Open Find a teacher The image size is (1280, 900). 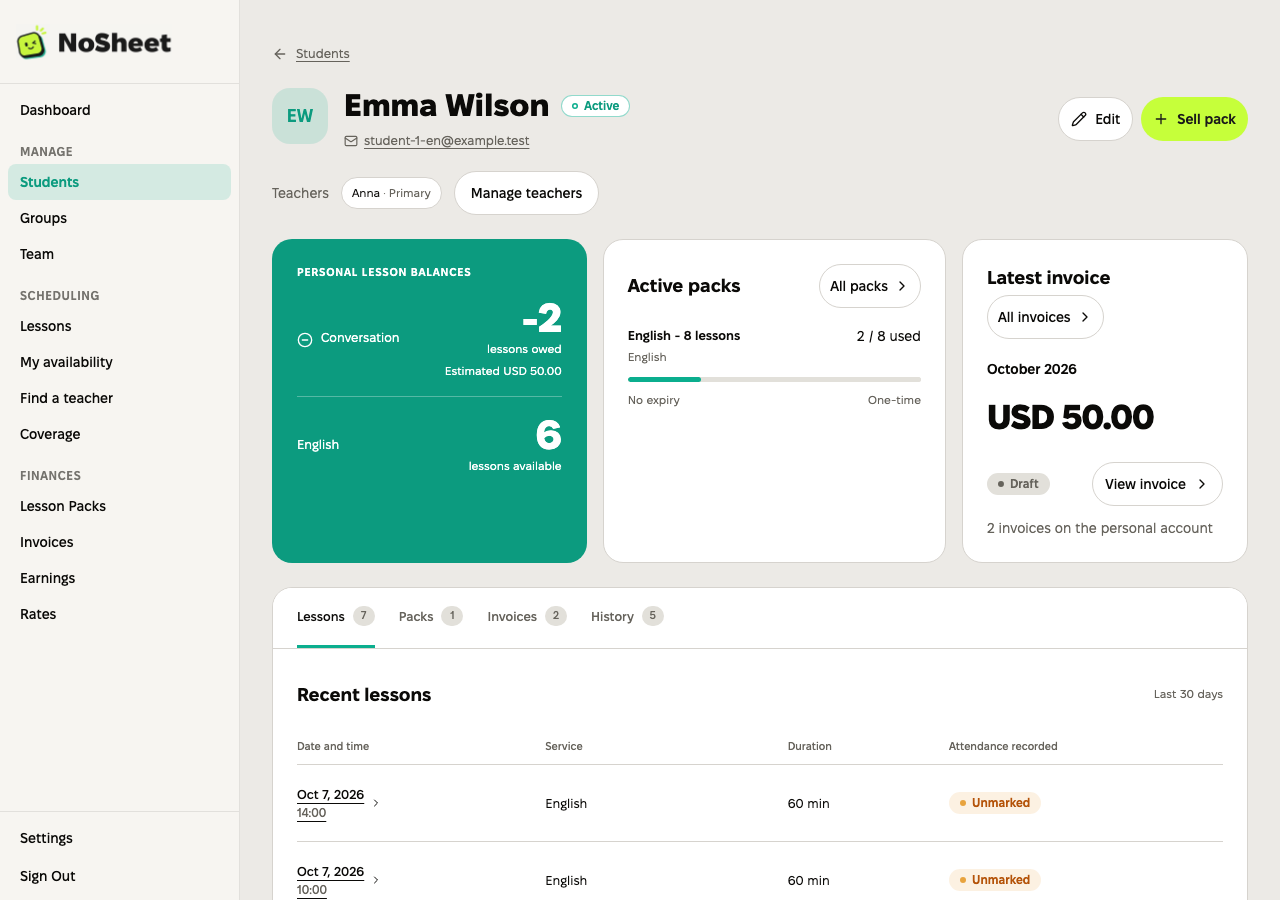tap(119, 398)
